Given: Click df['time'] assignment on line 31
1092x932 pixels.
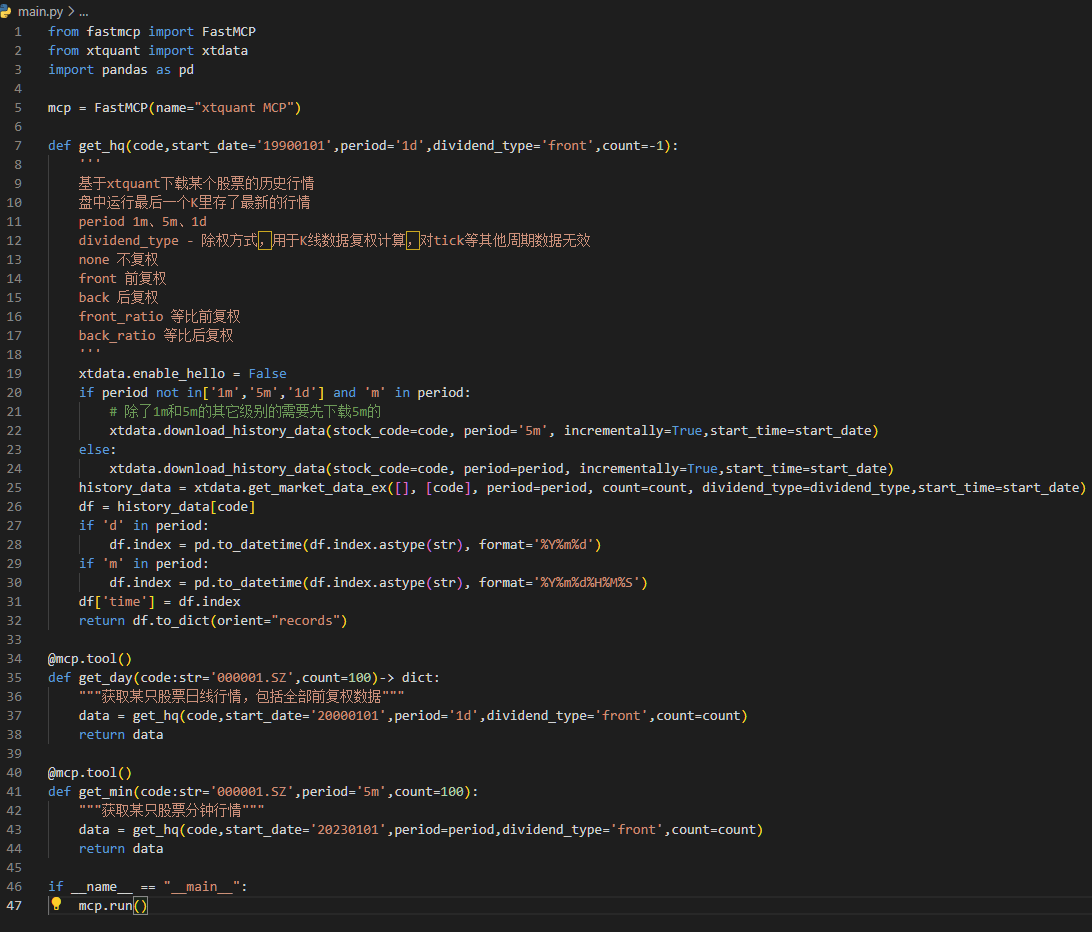Looking at the screenshot, I should [159, 602].
